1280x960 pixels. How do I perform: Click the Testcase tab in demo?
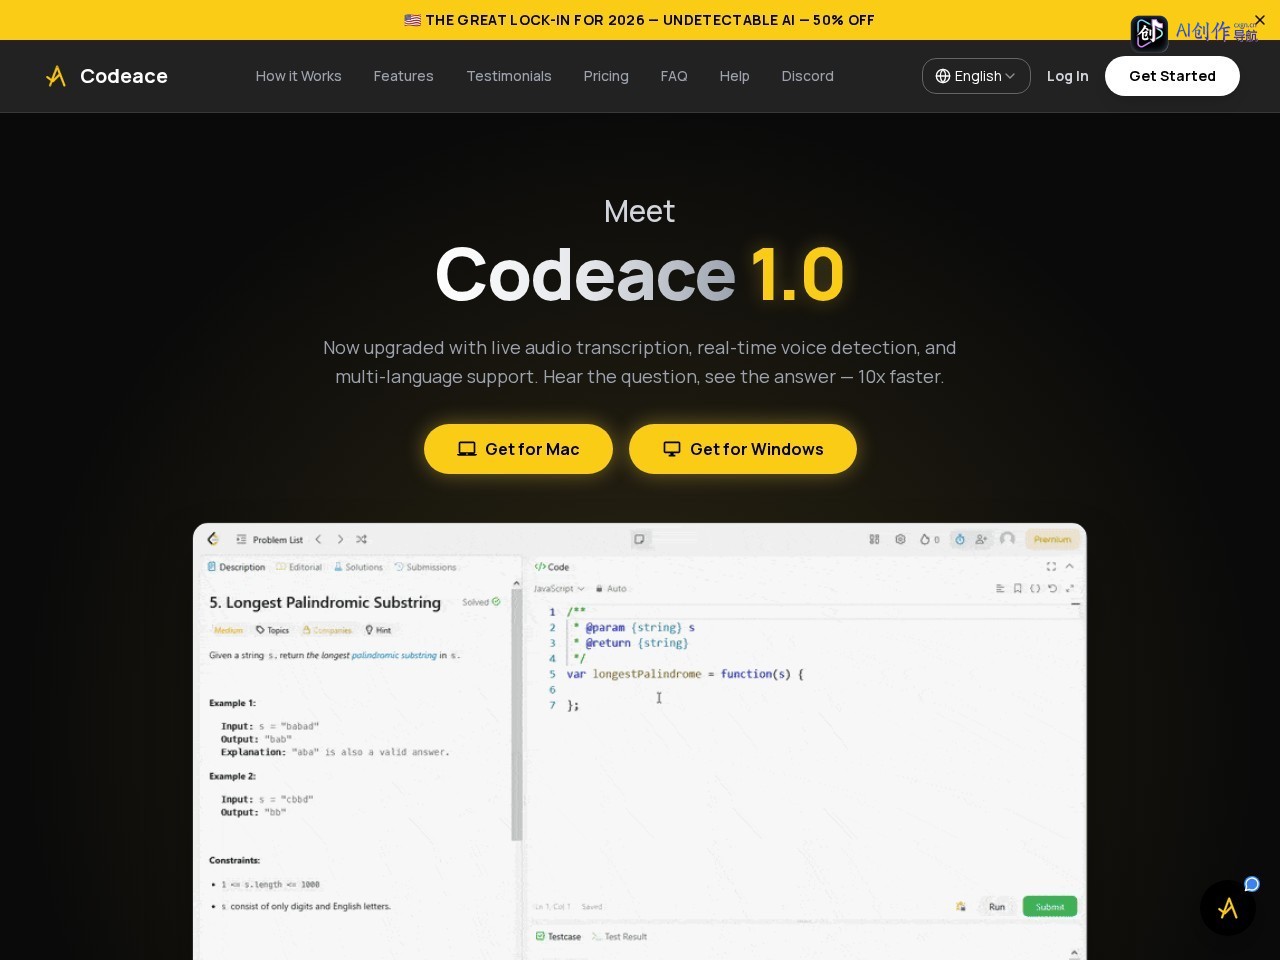tap(558, 937)
